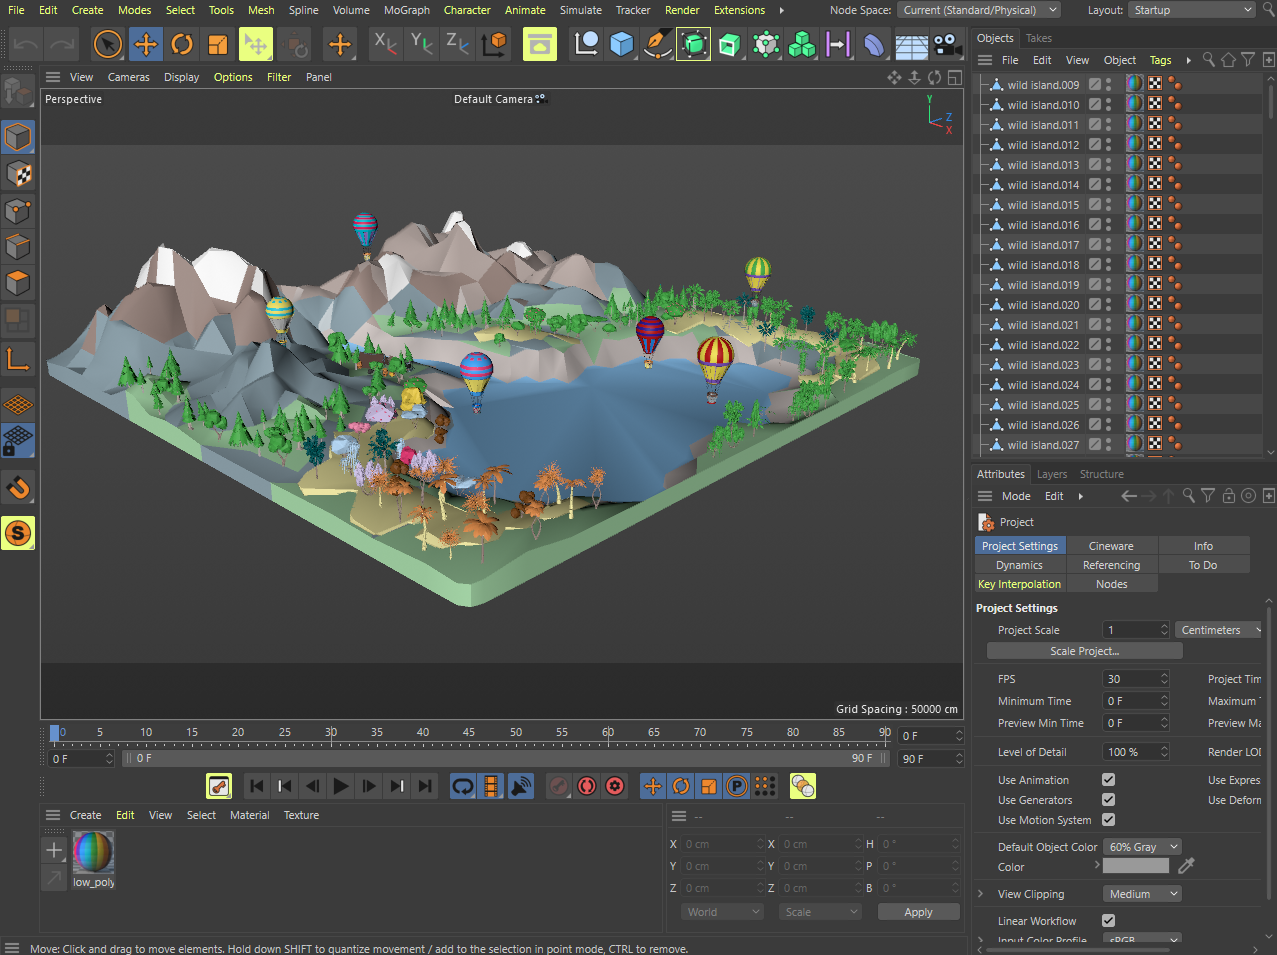Image resolution: width=1277 pixels, height=955 pixels.
Task: Expand the Default Object Color dropdown
Action: click(1142, 847)
